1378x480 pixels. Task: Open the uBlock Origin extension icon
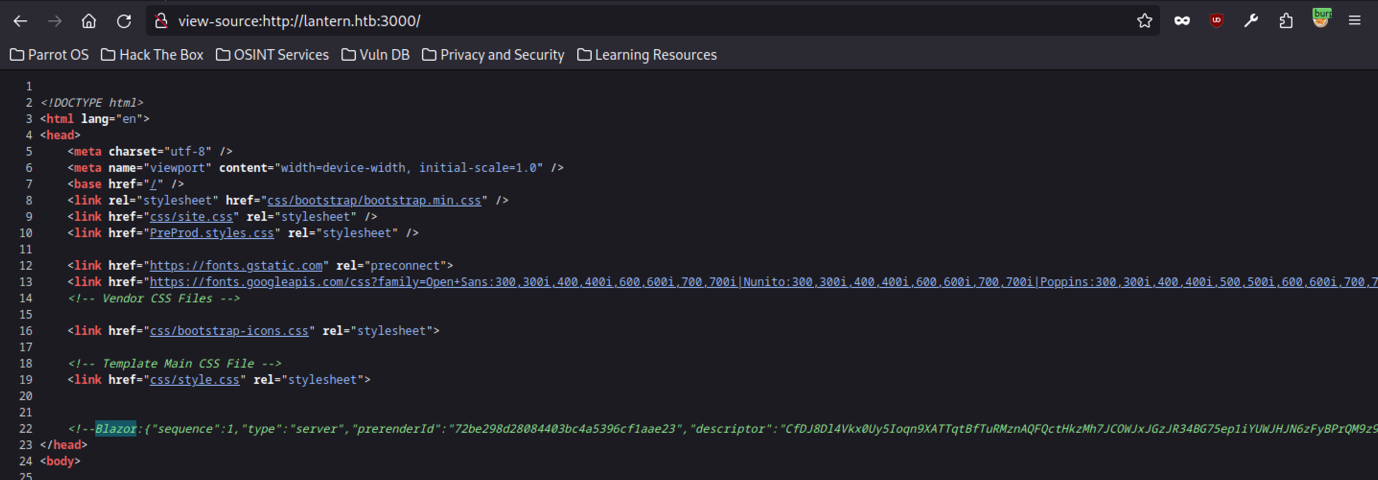click(1216, 21)
